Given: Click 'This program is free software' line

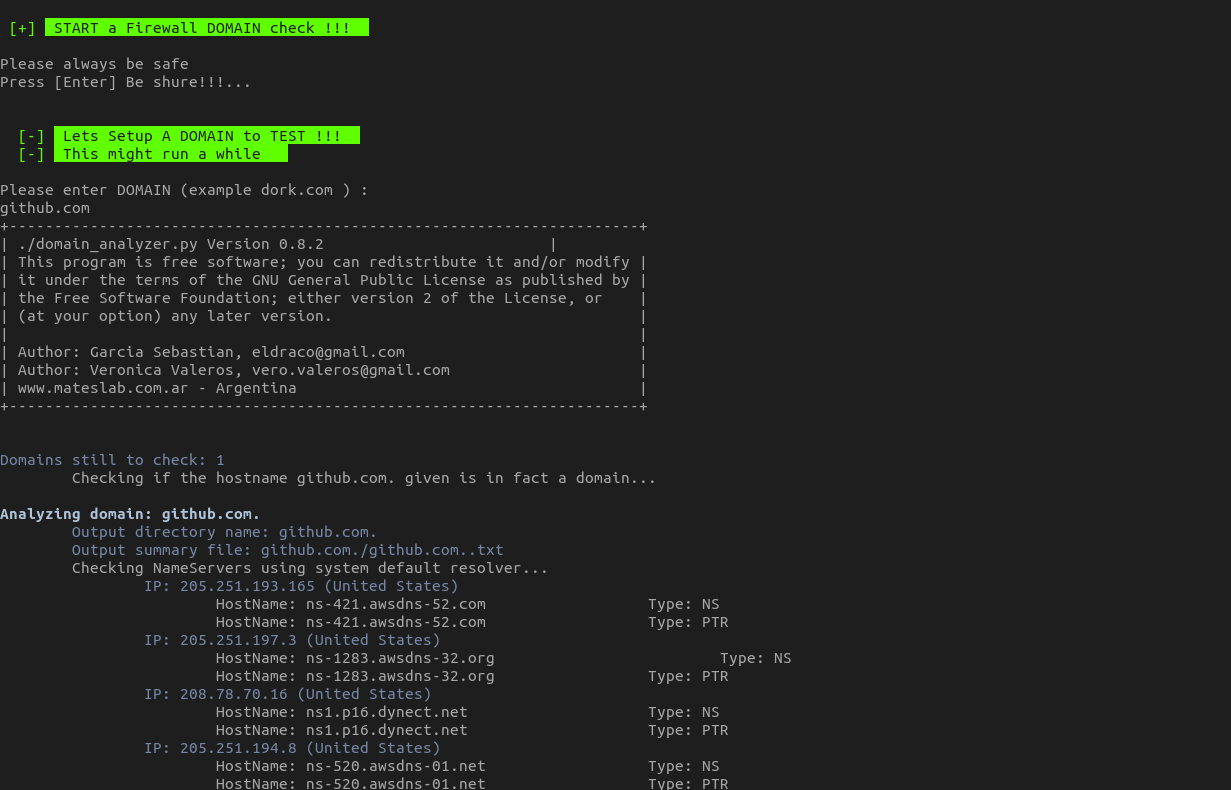Looking at the screenshot, I should (x=324, y=262).
